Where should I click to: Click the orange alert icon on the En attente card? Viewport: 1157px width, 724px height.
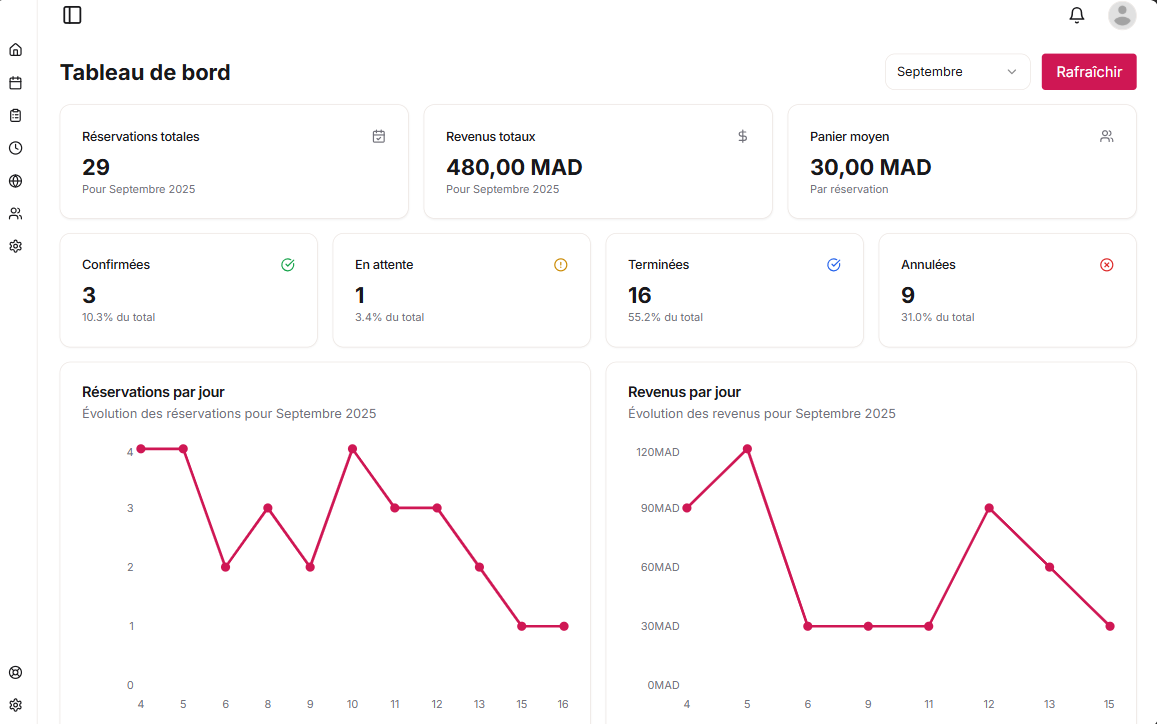[x=560, y=265]
